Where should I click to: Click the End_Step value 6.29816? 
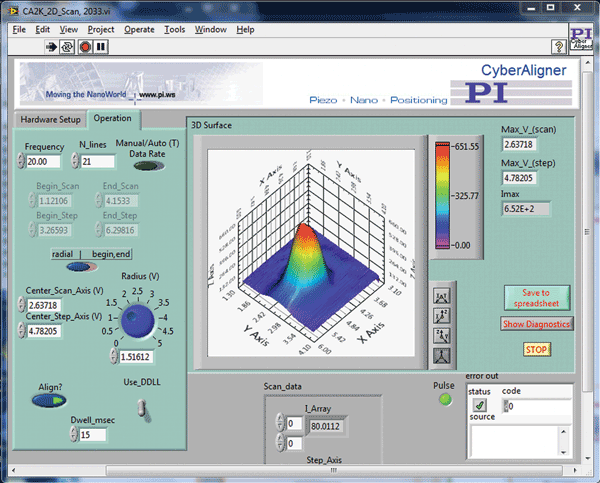121,230
